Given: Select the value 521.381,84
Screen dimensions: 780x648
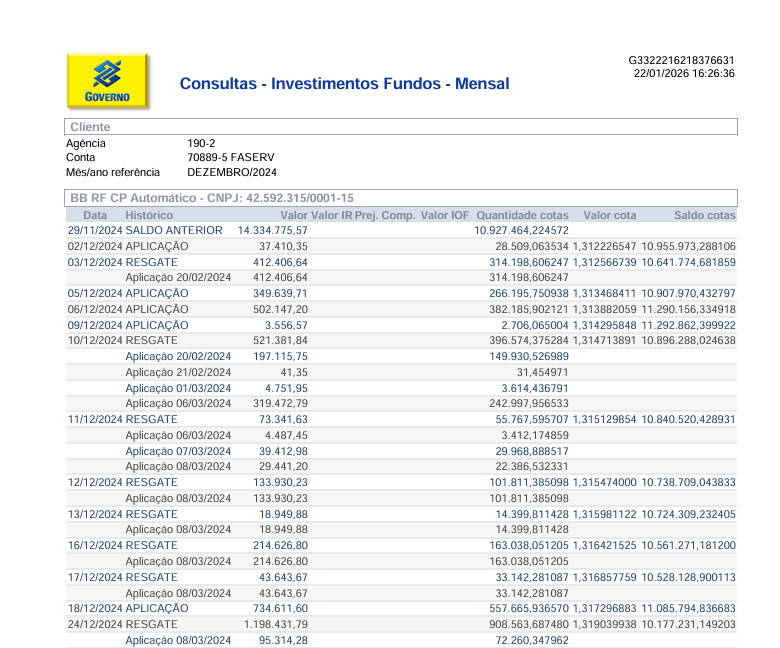Looking at the screenshot, I should click(280, 340).
